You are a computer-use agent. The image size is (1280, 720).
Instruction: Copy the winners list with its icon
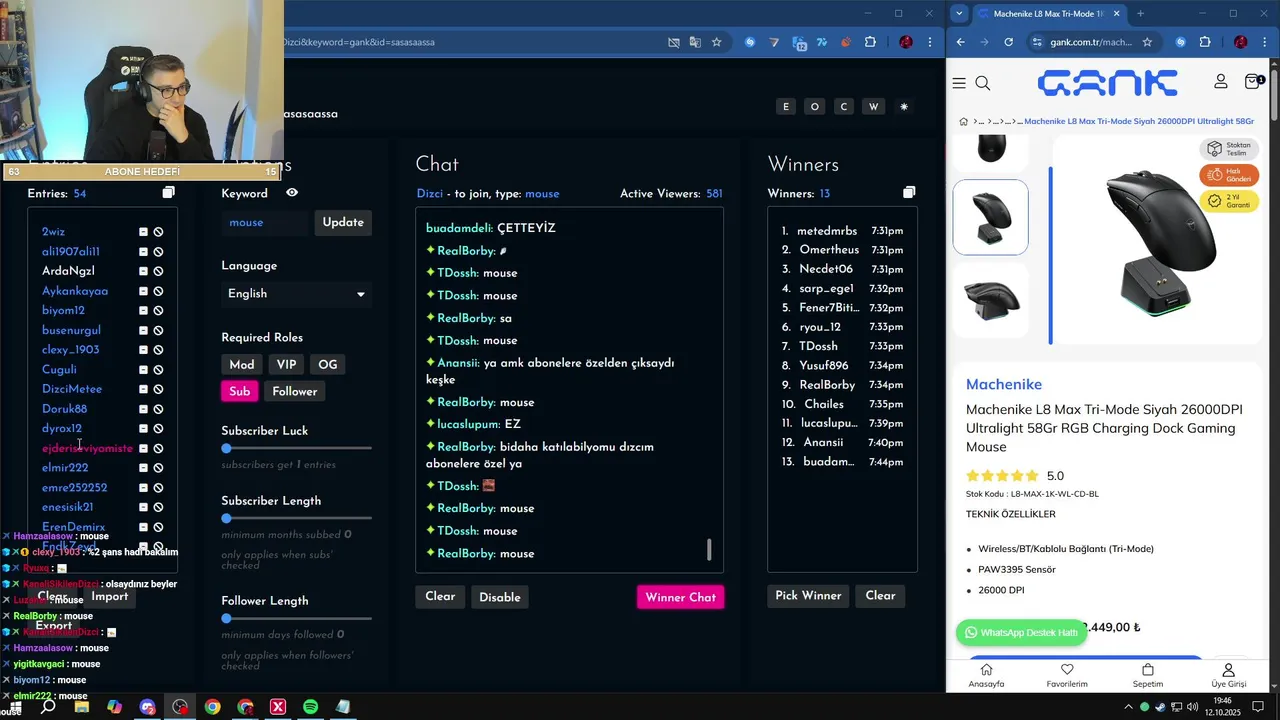(908, 192)
